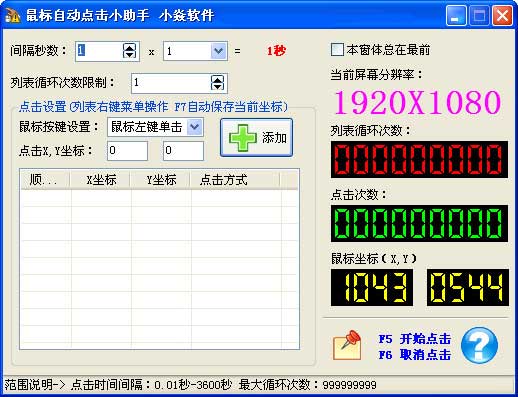Click the Y coordinate input field
The width and height of the screenshot is (518, 397).
point(183,151)
